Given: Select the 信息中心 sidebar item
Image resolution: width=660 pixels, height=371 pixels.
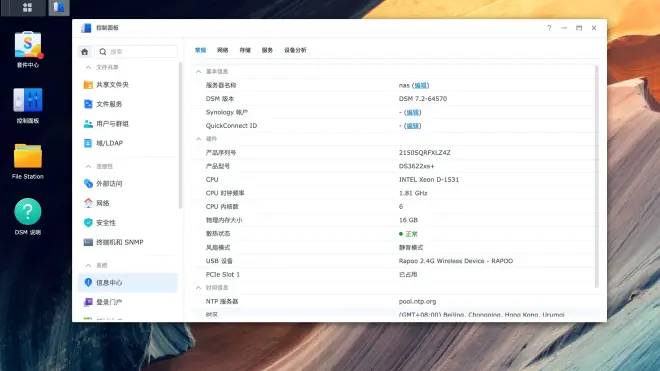Looking at the screenshot, I should (x=128, y=283).
